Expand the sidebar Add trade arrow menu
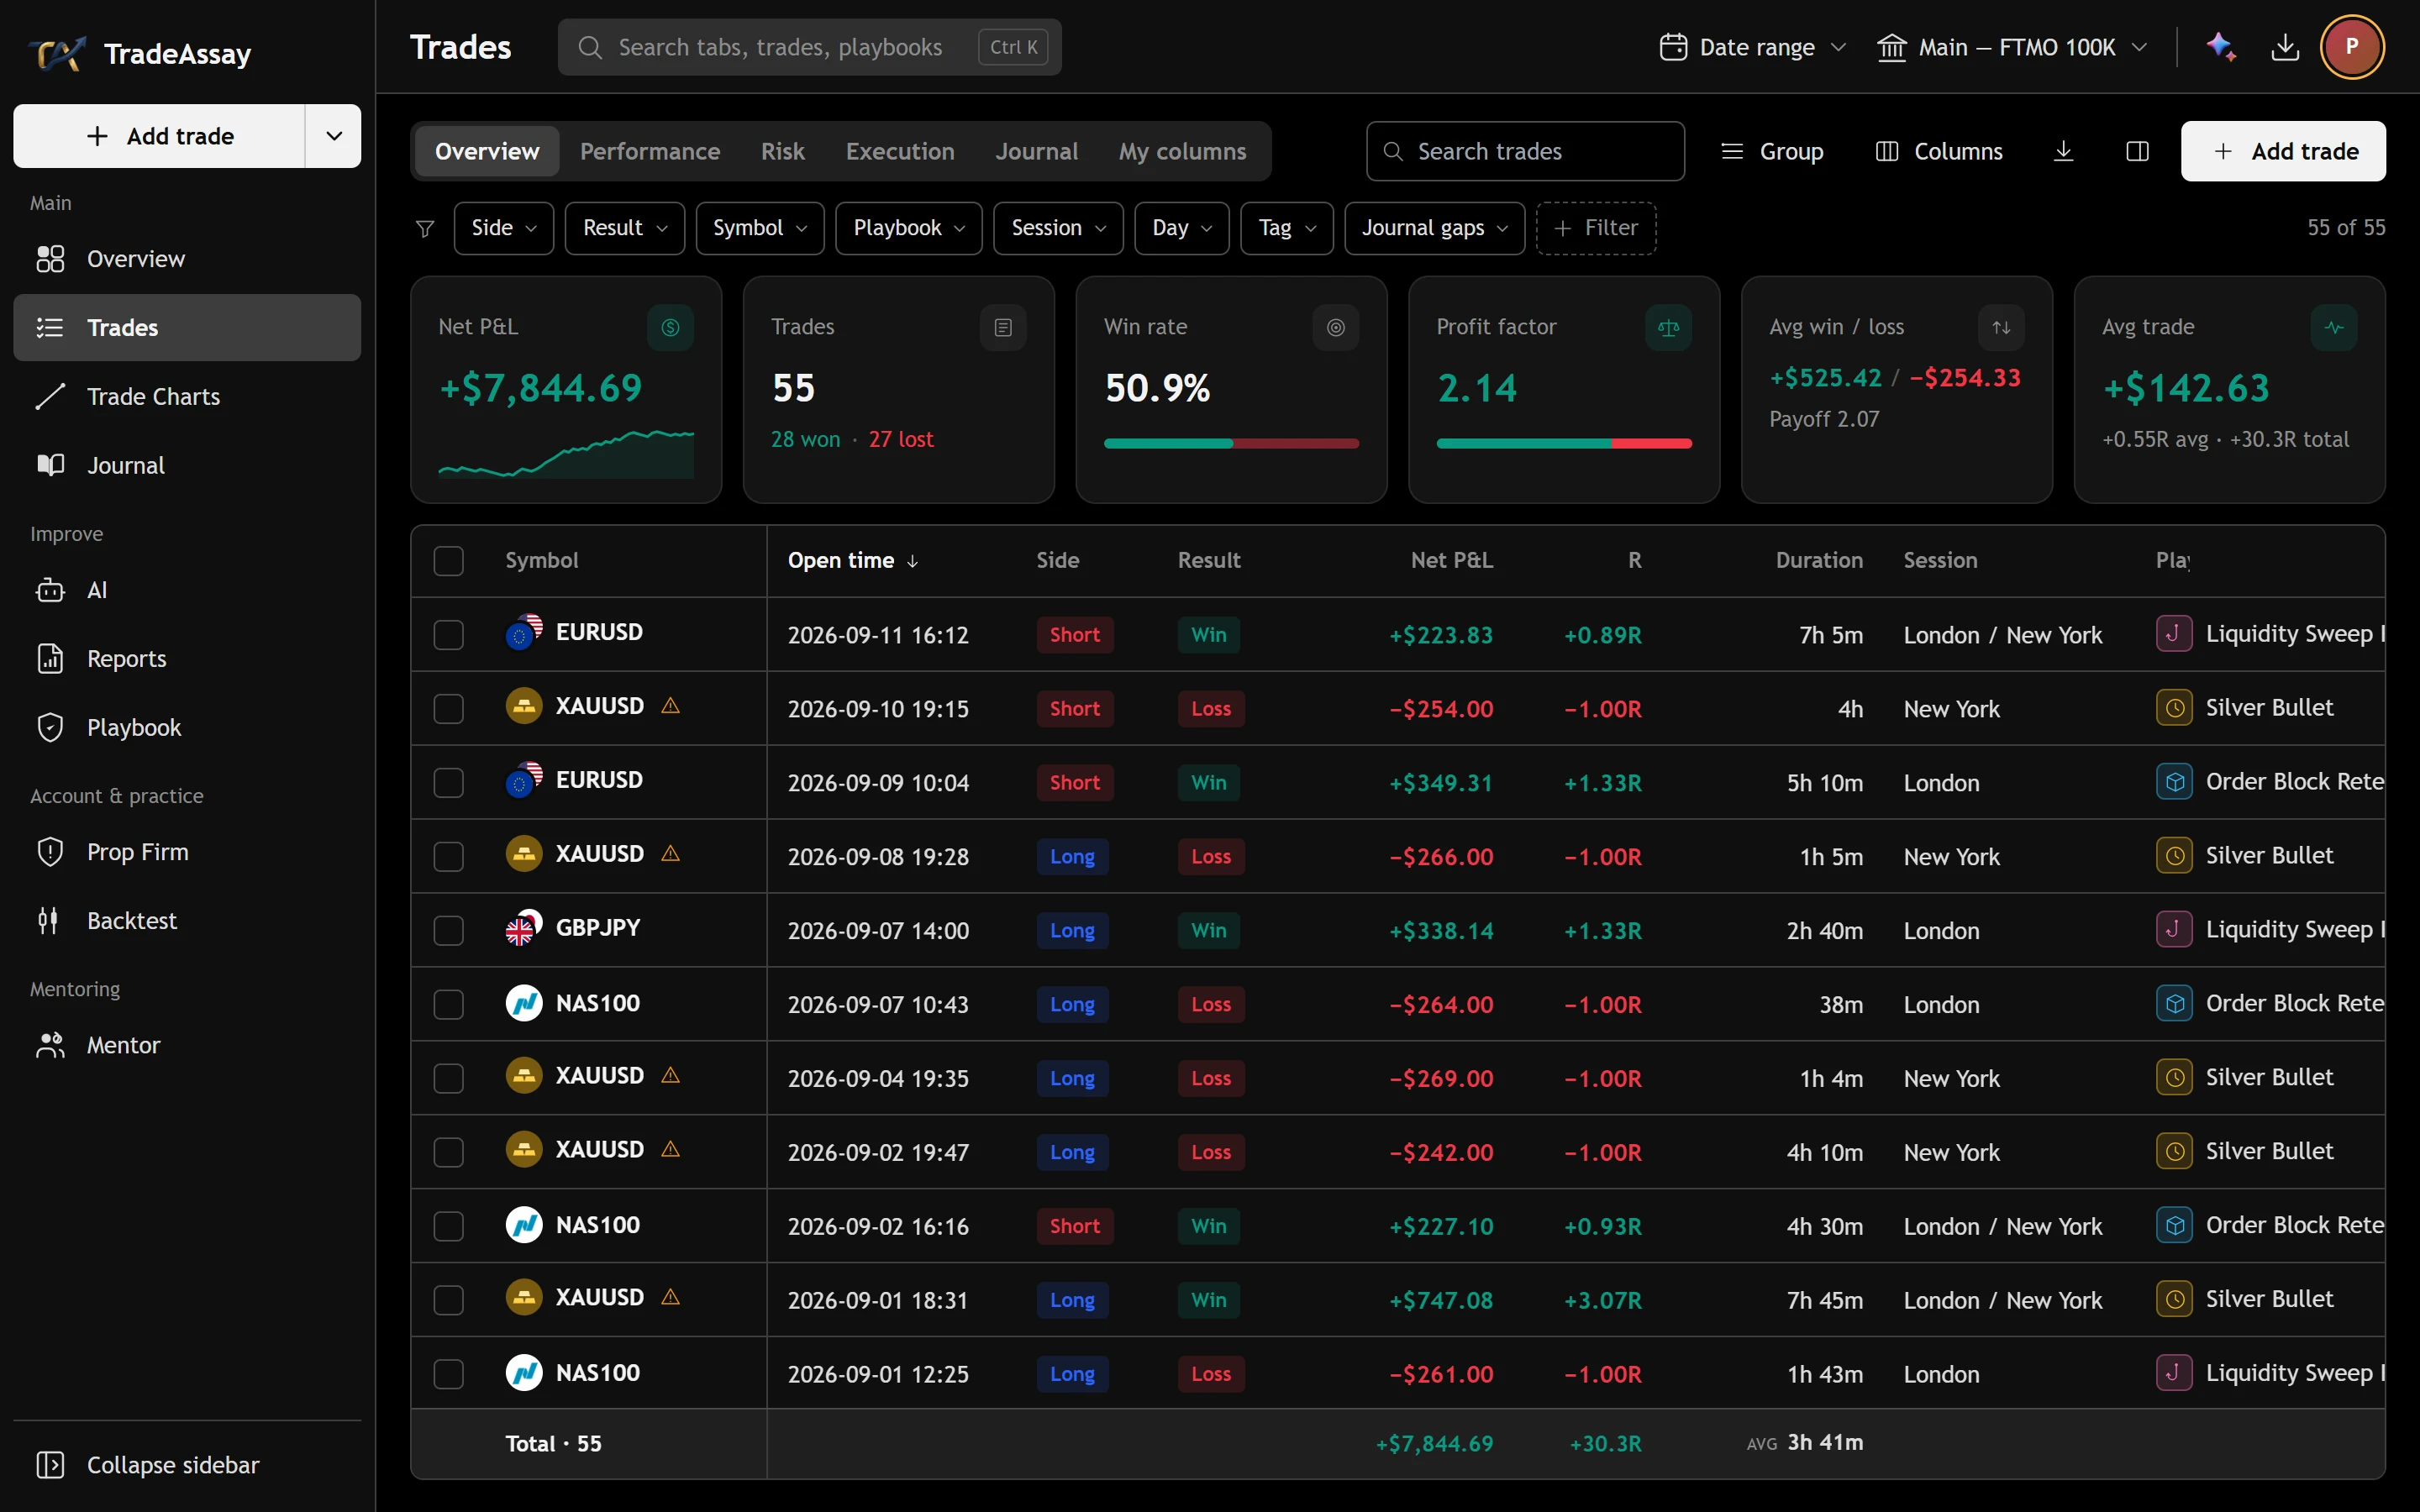2420x1512 pixels. [x=334, y=136]
